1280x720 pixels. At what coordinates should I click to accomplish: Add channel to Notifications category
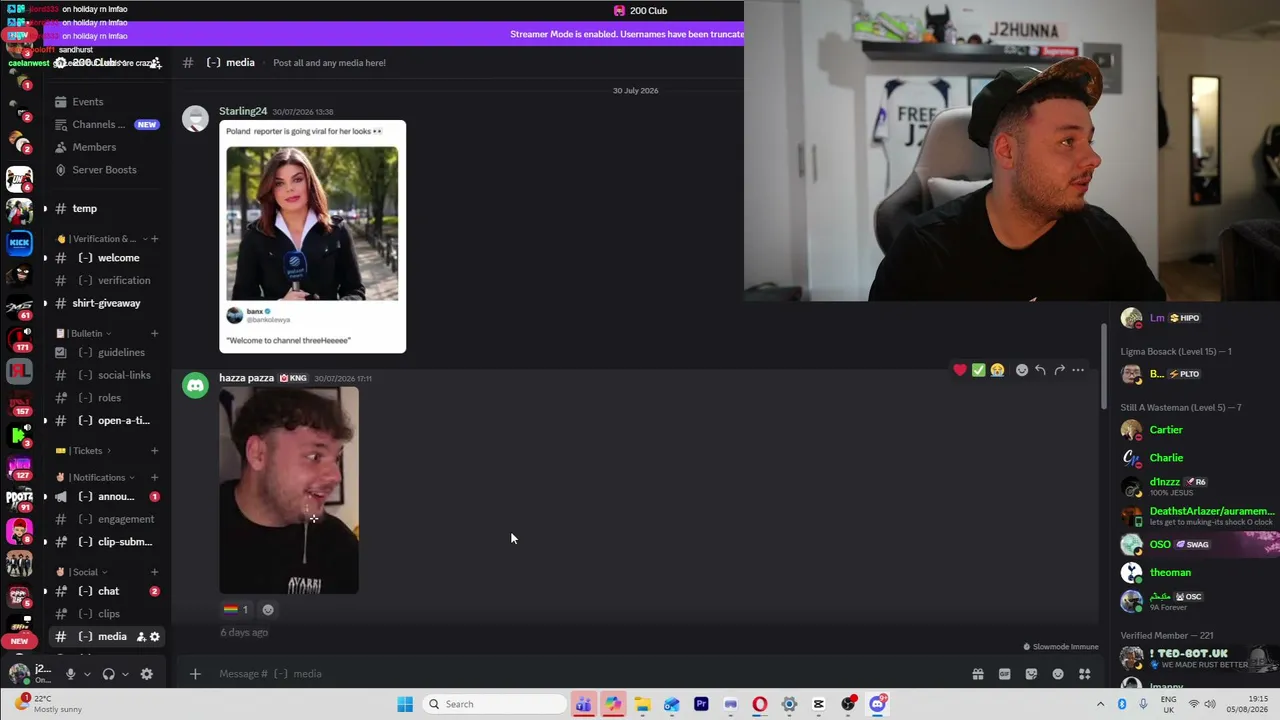(x=154, y=478)
